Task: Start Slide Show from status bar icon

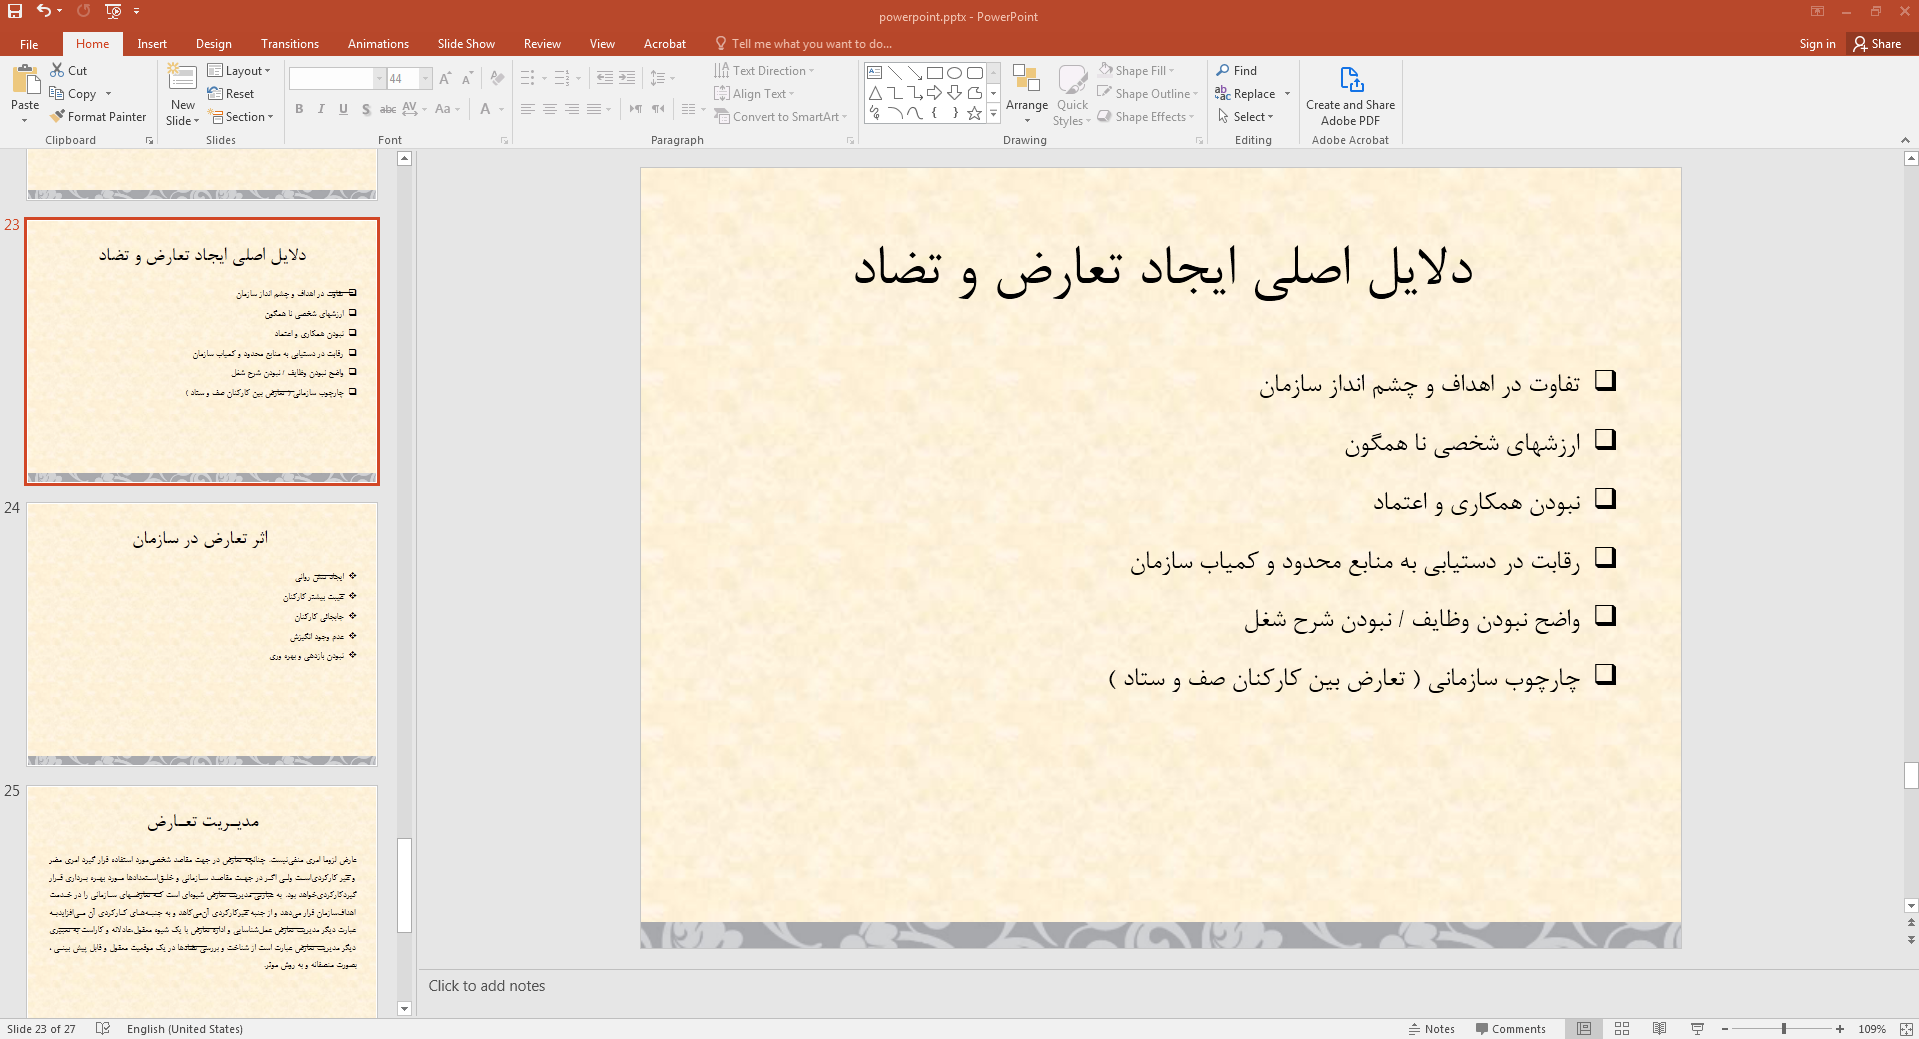Action: point(1697,1029)
